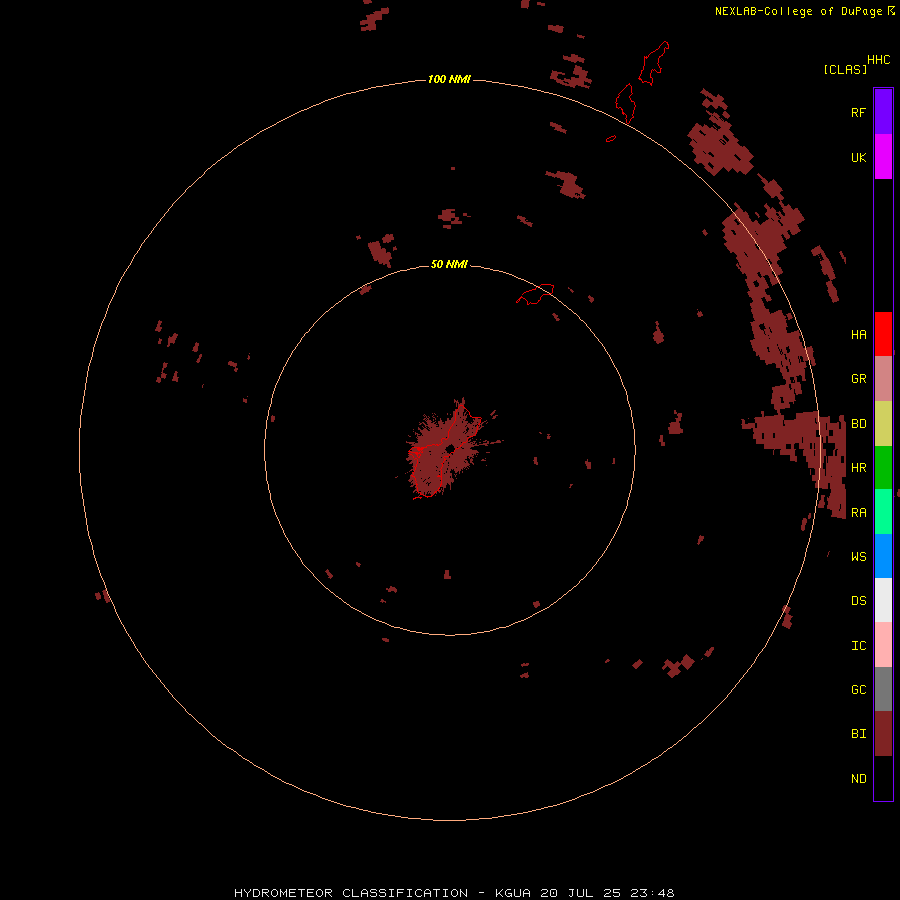Screen dimensions: 900x900
Task: Click the HYDROMETEOR CLASSIFICATION title text
Action: coord(351,893)
